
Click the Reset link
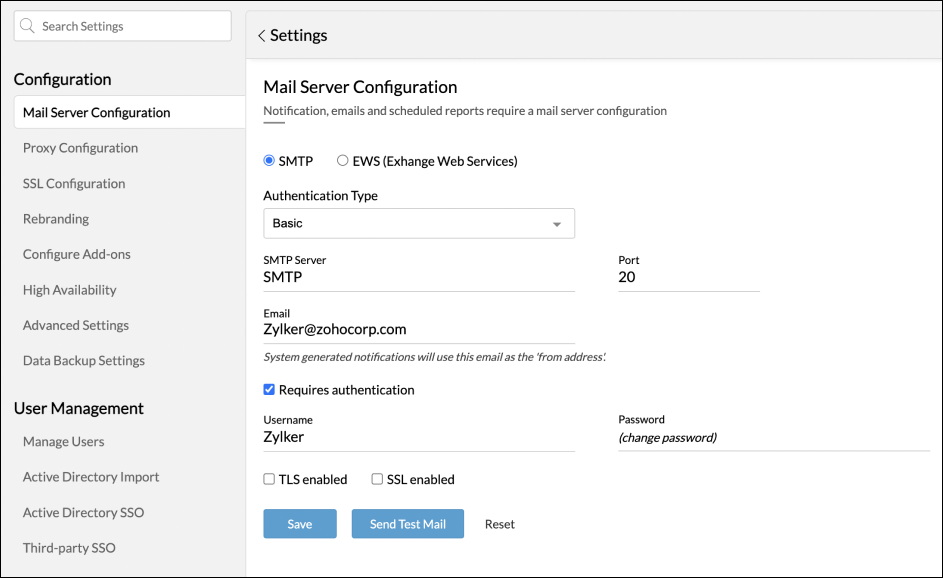click(x=500, y=524)
